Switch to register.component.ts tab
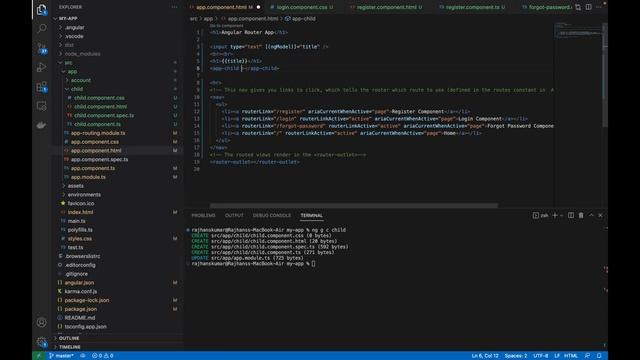This screenshot has width=640, height=360. [x=472, y=7]
